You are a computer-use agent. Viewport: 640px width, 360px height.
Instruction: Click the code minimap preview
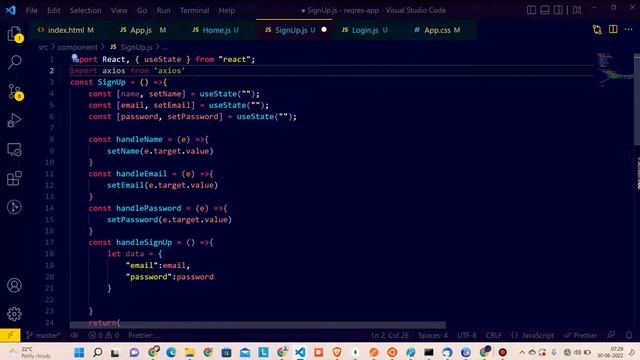614,69
